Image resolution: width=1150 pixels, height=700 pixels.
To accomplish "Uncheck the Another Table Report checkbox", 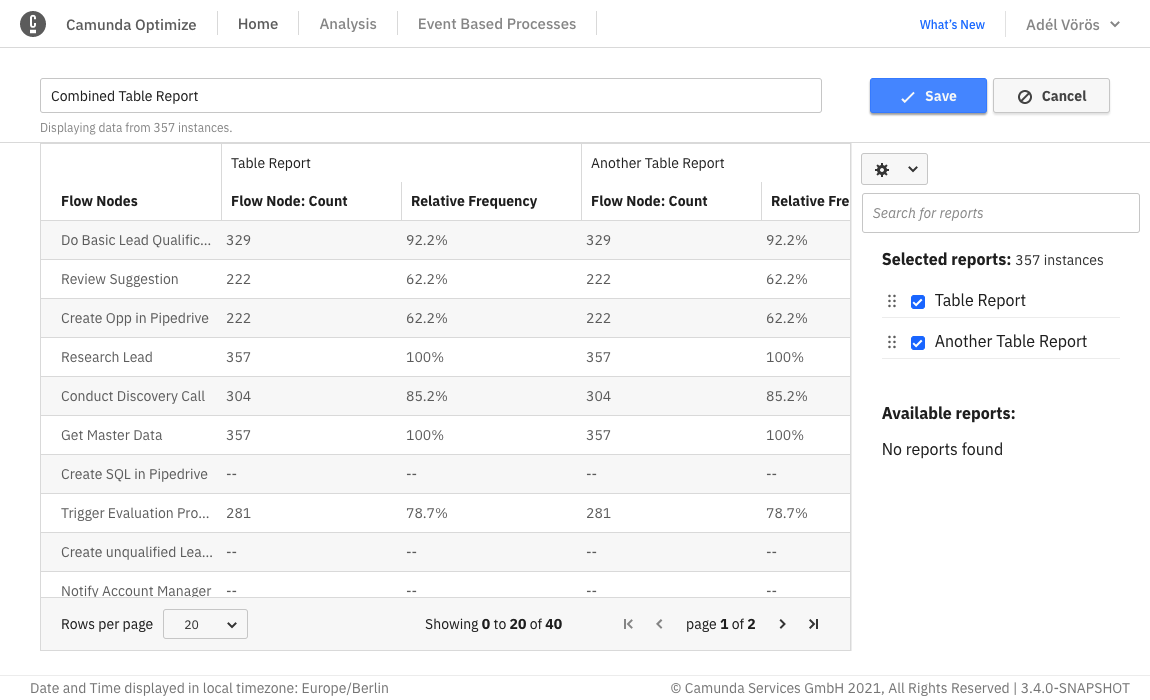I will coord(918,342).
